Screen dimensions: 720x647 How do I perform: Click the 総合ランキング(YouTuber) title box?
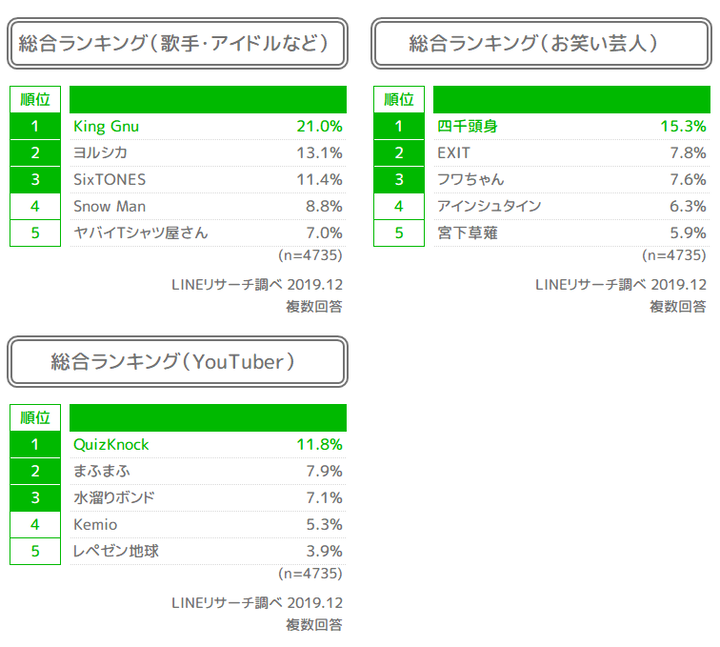pyautogui.click(x=178, y=362)
